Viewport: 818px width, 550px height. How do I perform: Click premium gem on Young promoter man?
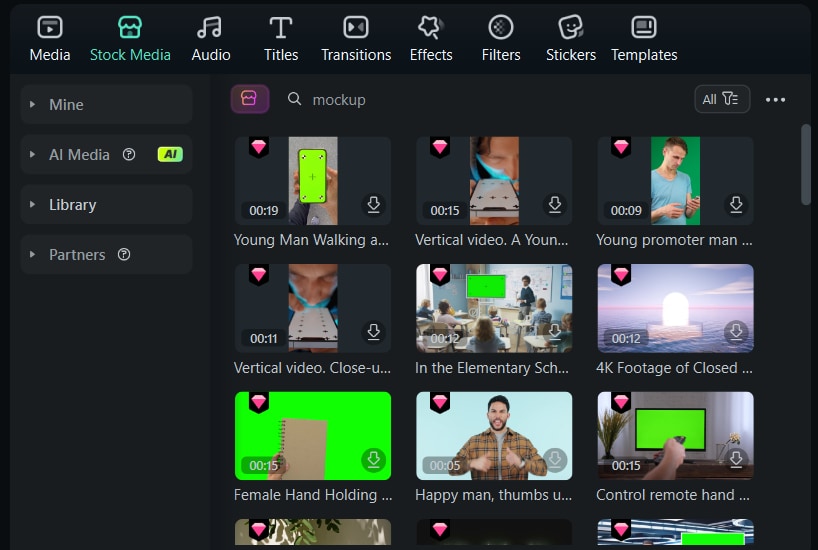[x=621, y=147]
